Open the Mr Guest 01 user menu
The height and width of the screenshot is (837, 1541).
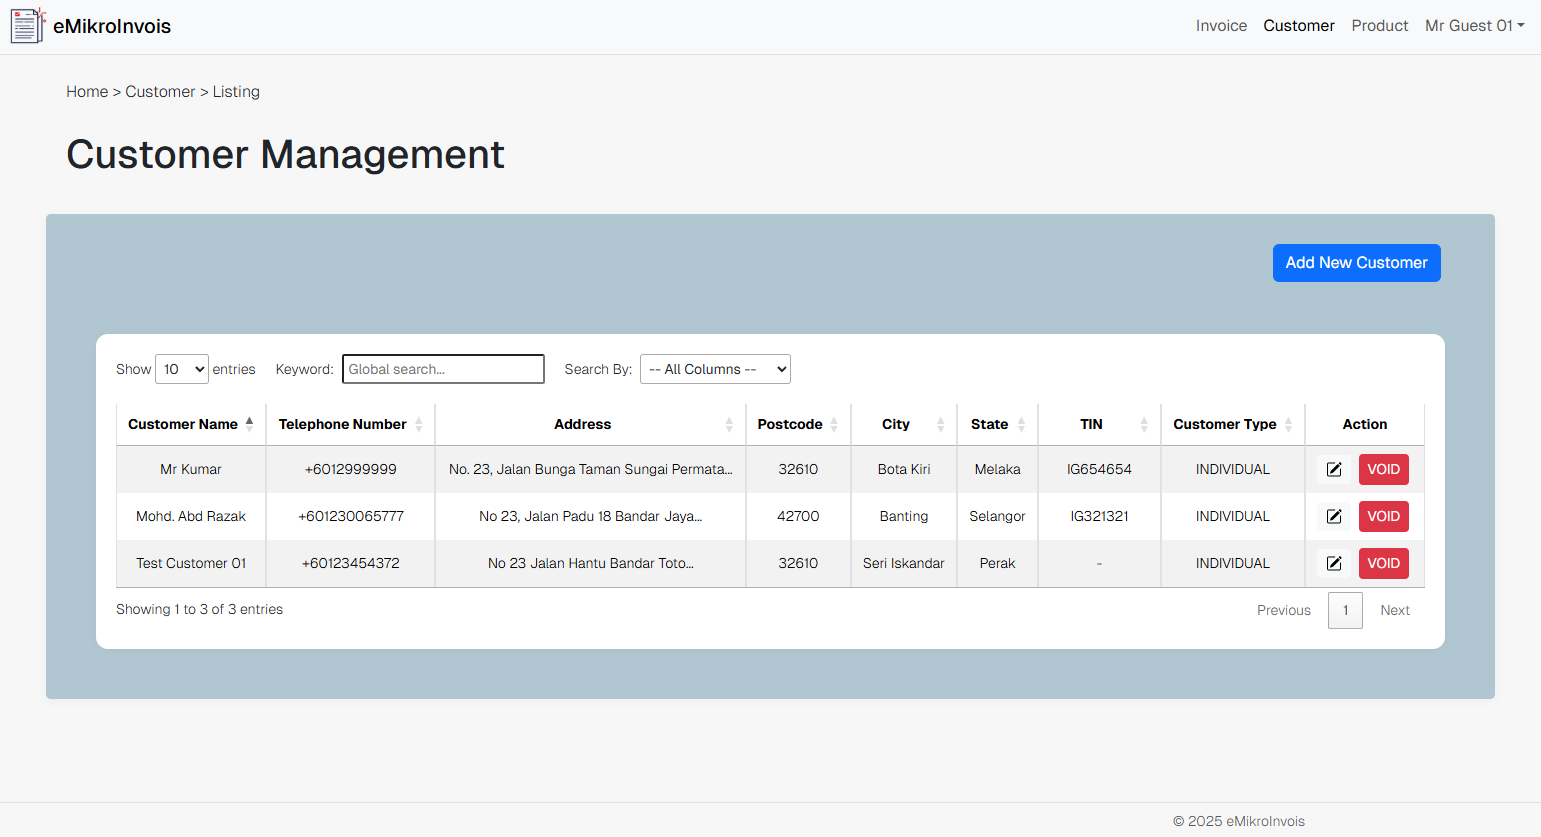pos(1474,26)
